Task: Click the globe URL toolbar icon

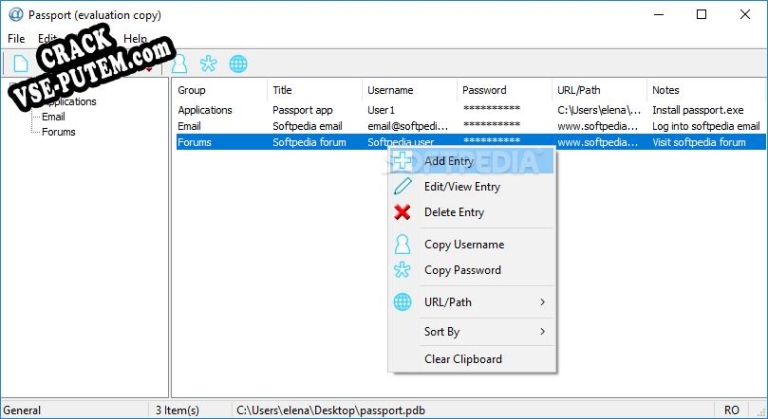Action: click(238, 64)
